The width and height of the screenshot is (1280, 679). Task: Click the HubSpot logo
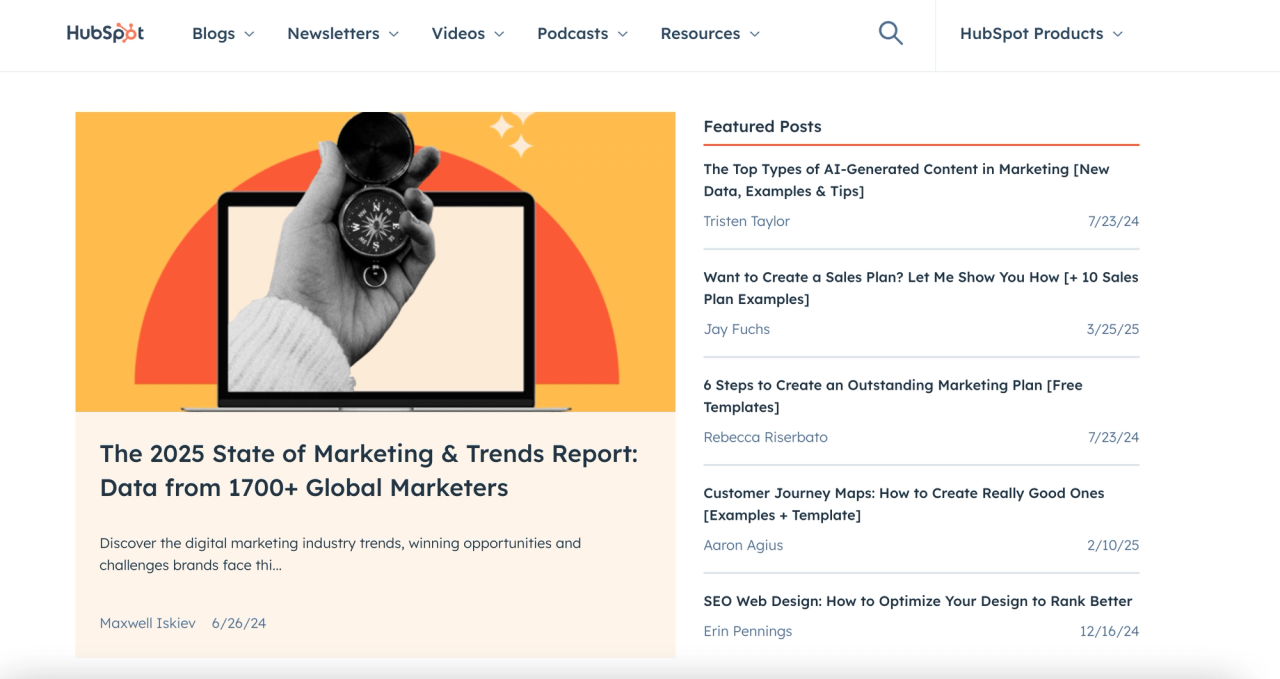[104, 32]
